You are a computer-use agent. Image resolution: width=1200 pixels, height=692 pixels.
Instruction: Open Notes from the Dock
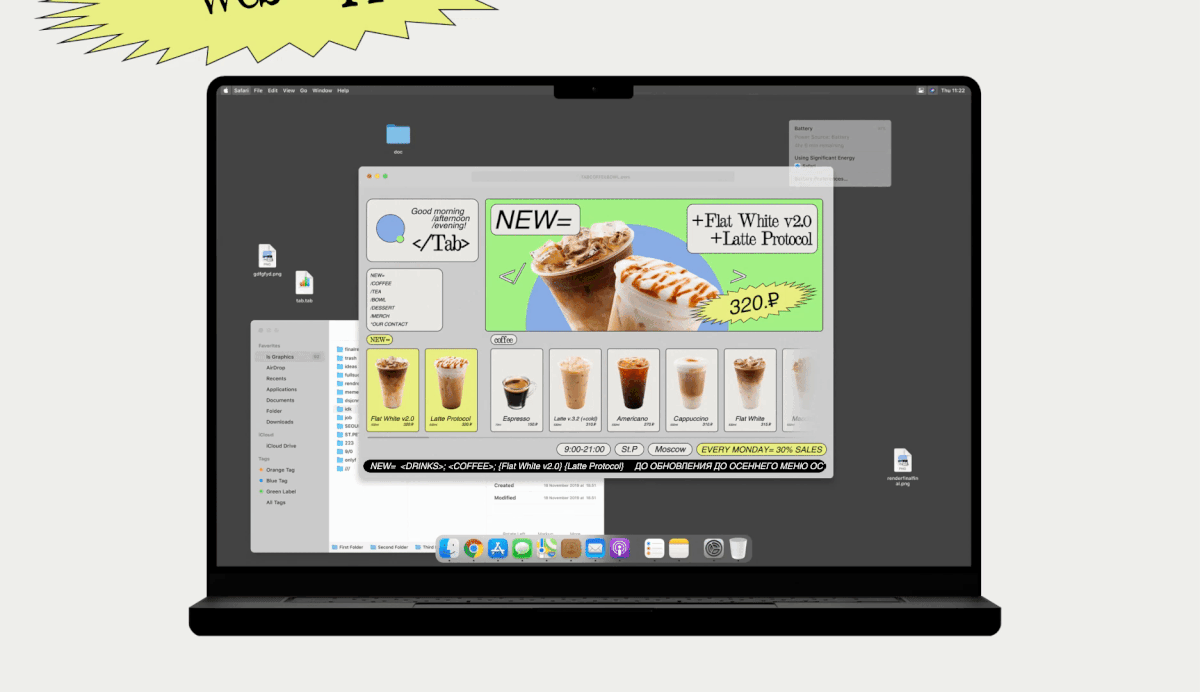679,548
